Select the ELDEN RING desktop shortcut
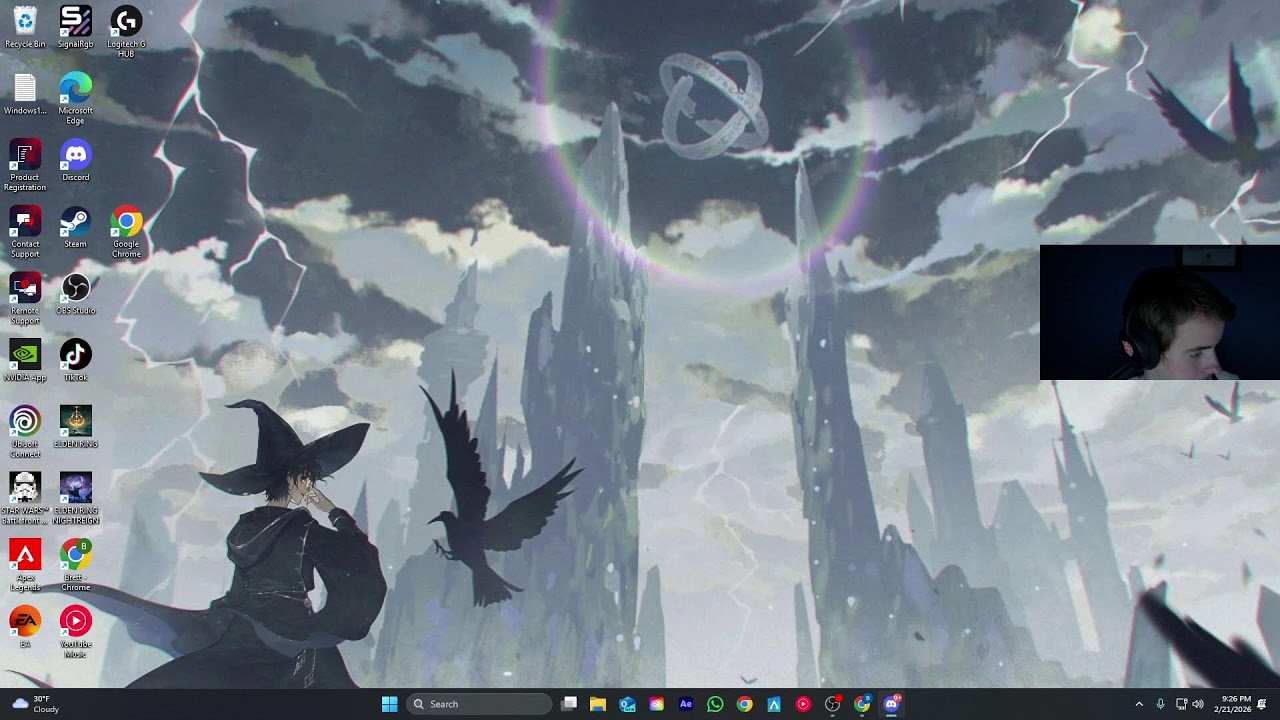The width and height of the screenshot is (1280, 720). click(75, 427)
